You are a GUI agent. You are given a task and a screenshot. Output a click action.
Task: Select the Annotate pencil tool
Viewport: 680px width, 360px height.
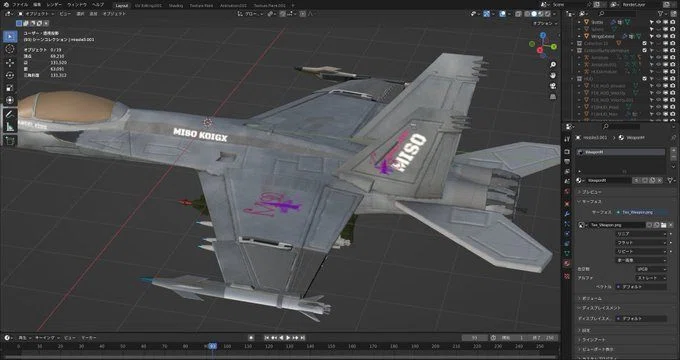[x=10, y=115]
